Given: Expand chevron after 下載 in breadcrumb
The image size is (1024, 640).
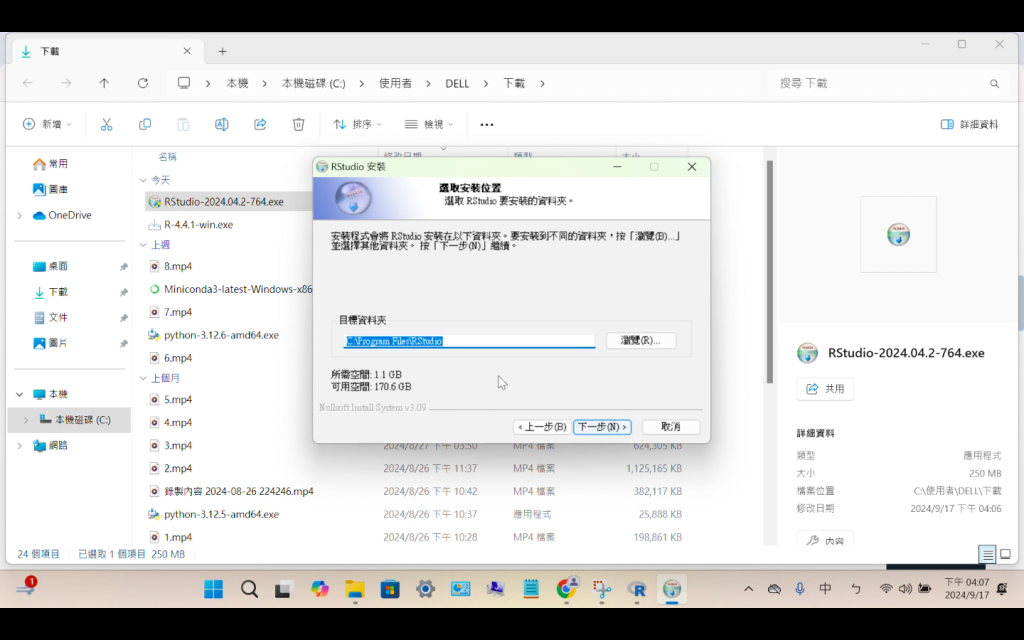Looking at the screenshot, I should click(542, 84).
